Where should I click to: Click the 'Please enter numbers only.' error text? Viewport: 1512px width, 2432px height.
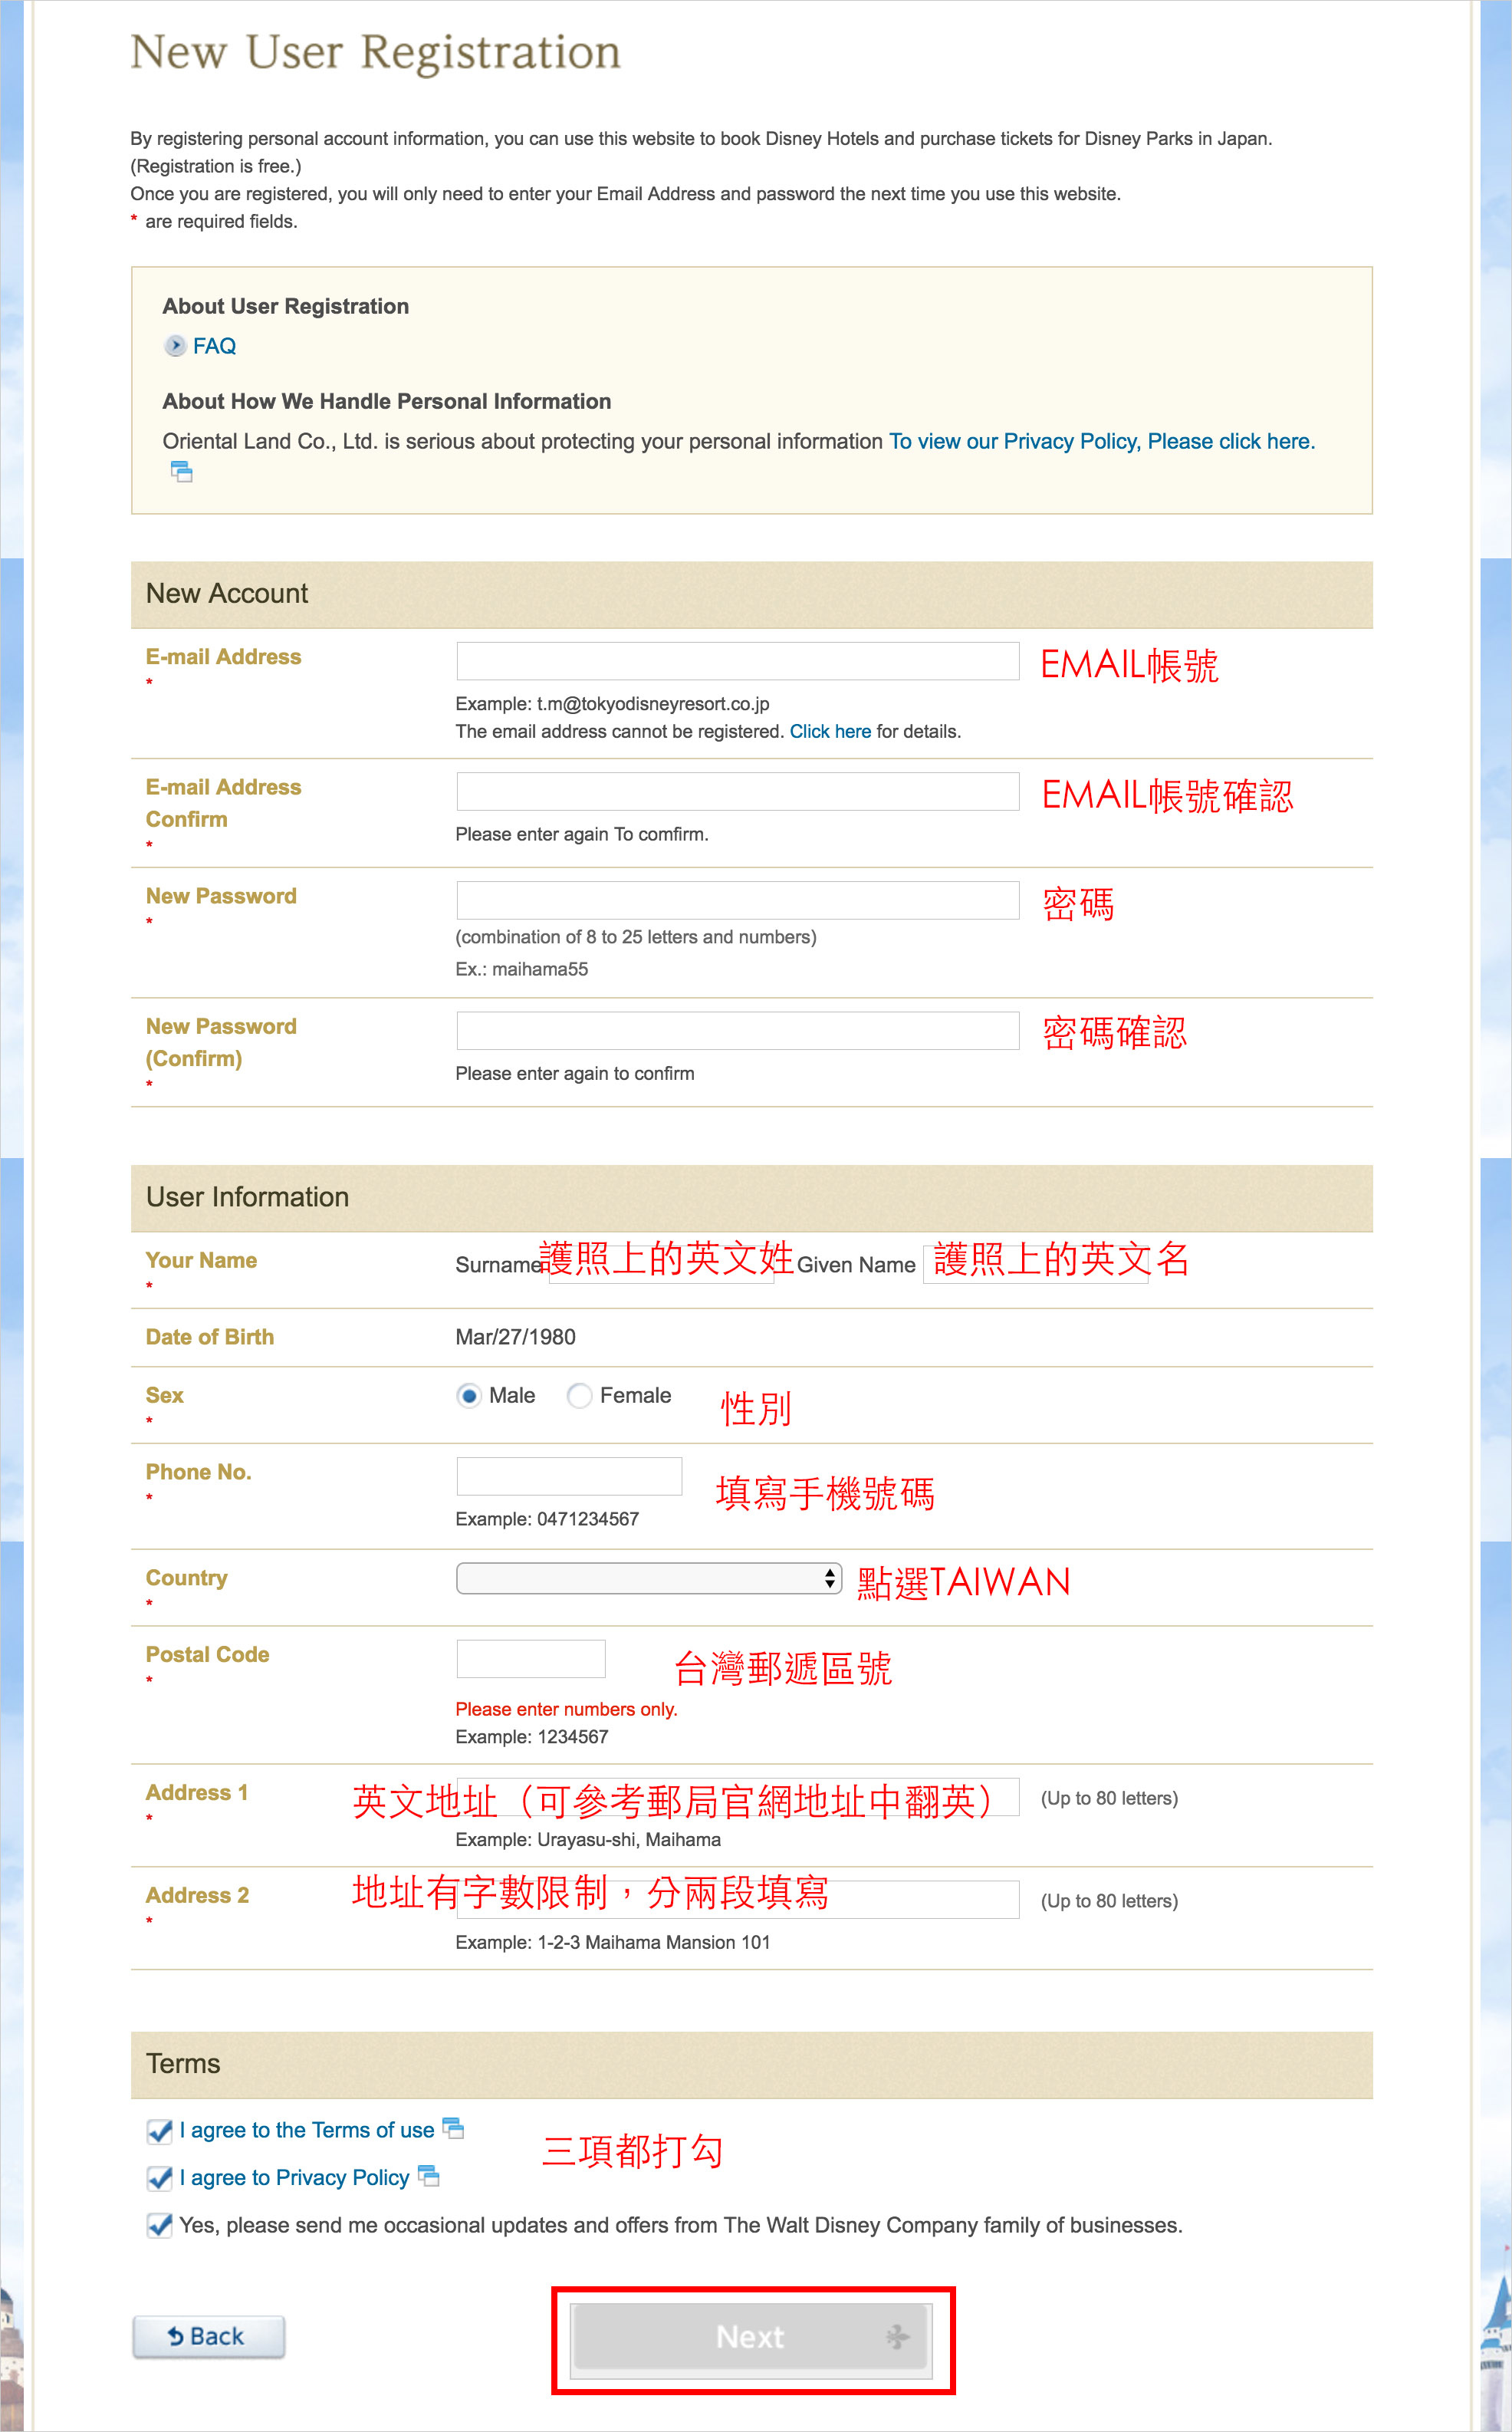(566, 1709)
